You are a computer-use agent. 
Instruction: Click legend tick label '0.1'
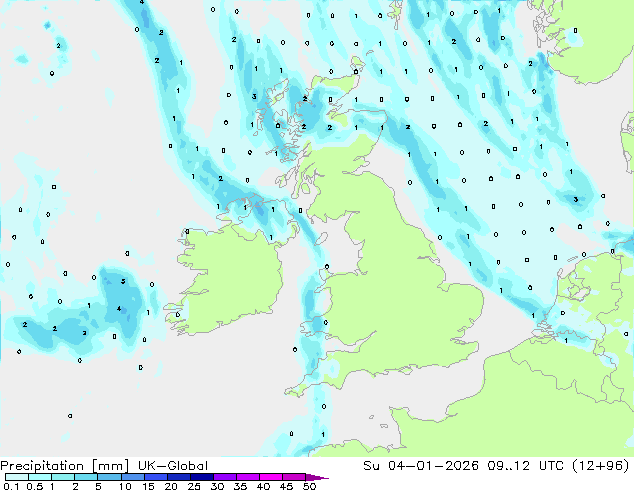point(11,486)
